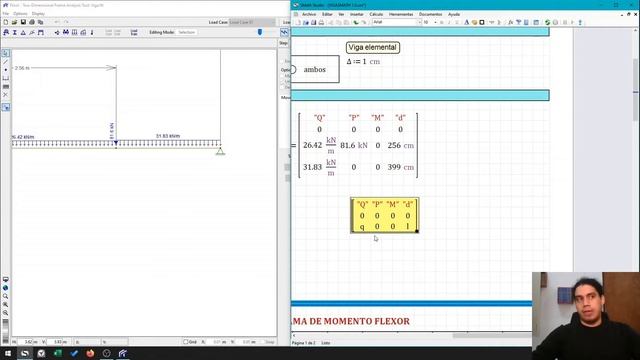Viewport: 640px width, 360px height.
Task: Open Archivo menu in SMath
Action: click(309, 14)
